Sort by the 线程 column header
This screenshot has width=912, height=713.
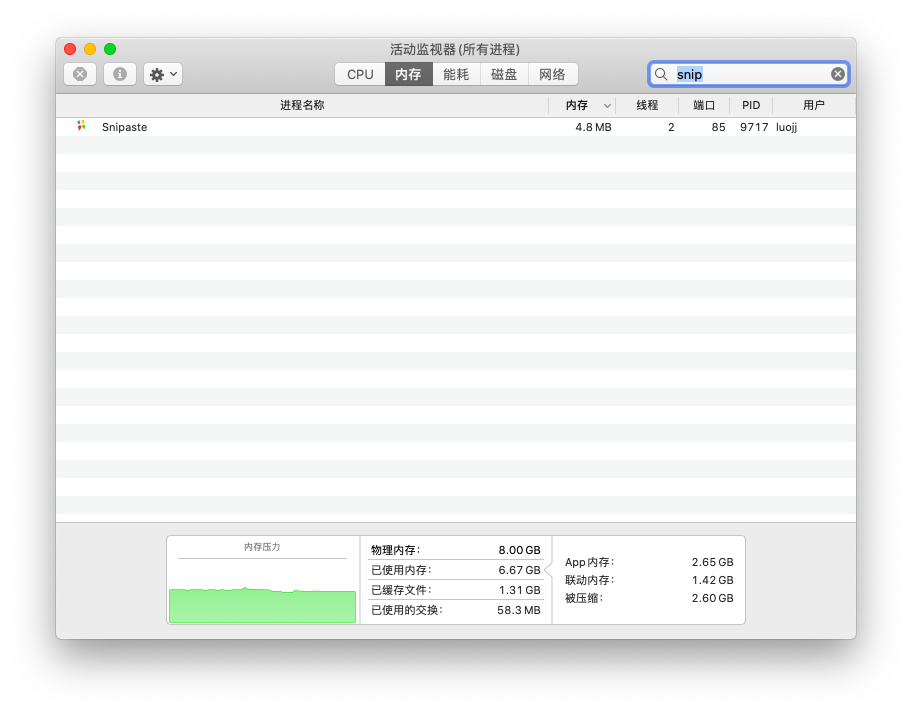pos(648,105)
